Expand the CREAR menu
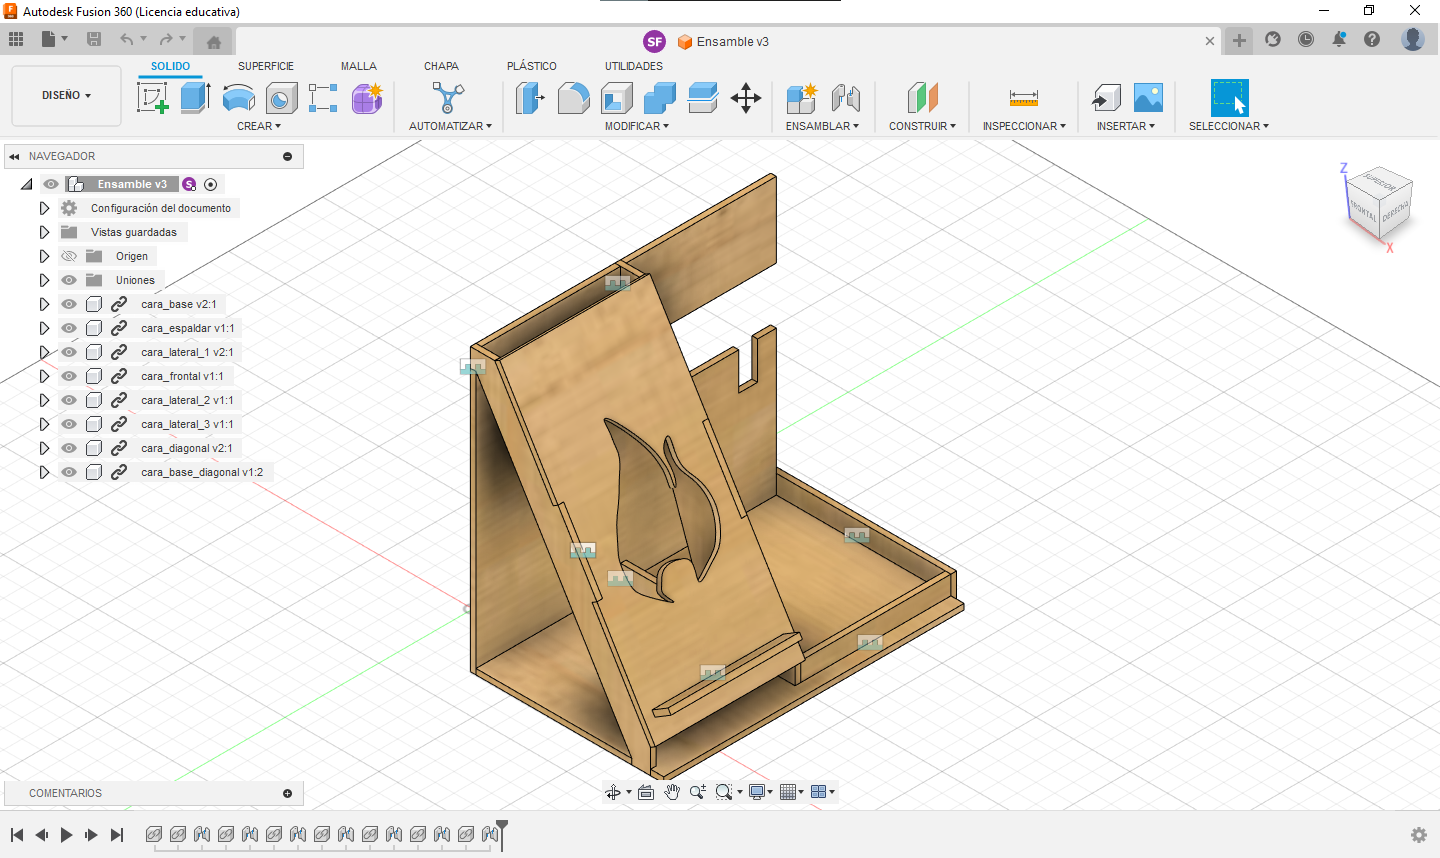This screenshot has height=858, width=1440. pos(259,126)
